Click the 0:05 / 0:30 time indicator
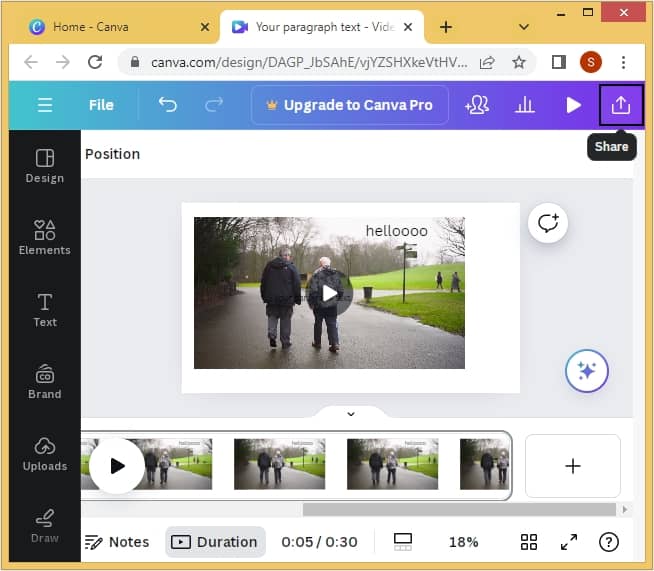The height and width of the screenshot is (571, 654). [319, 542]
